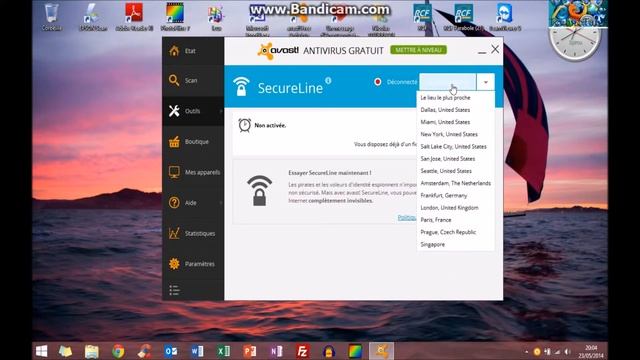Open the Aide help section
Image resolution: width=640 pixels, height=360 pixels.
193,202
